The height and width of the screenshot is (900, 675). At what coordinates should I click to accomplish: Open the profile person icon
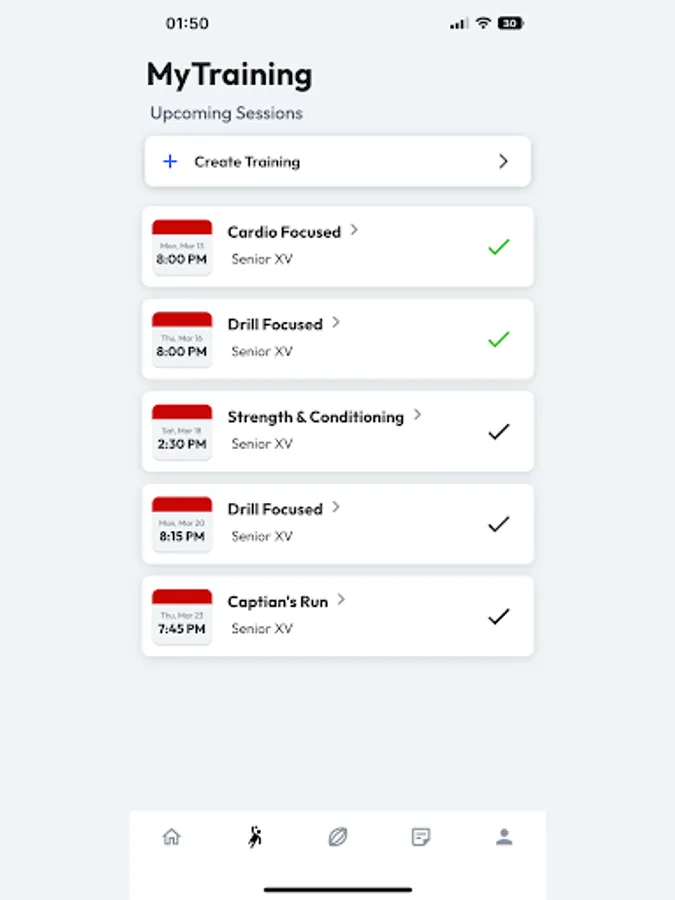[x=504, y=838]
